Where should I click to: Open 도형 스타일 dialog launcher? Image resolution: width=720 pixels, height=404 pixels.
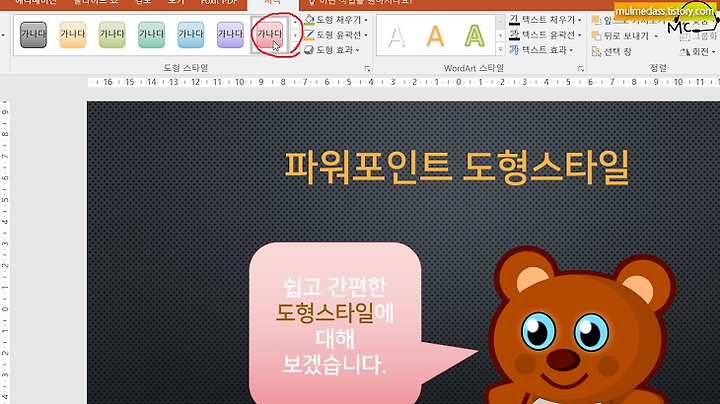(x=367, y=68)
